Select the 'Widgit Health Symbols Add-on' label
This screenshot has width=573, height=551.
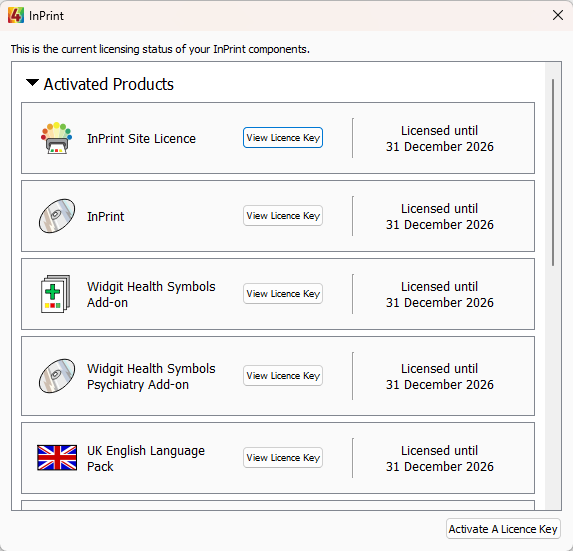tap(151, 294)
